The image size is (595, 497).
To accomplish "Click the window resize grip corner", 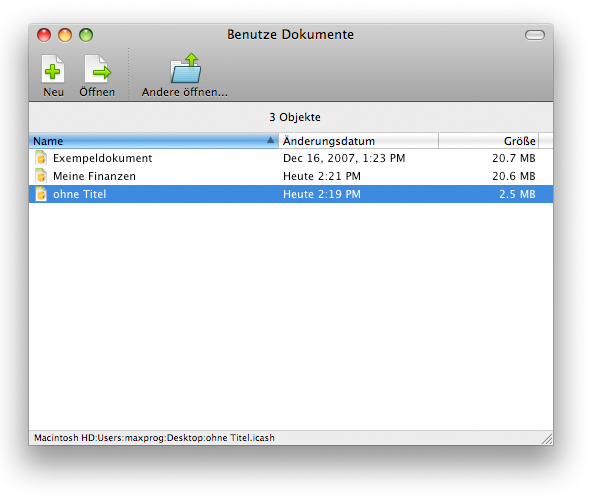I will pyautogui.click(x=547, y=439).
